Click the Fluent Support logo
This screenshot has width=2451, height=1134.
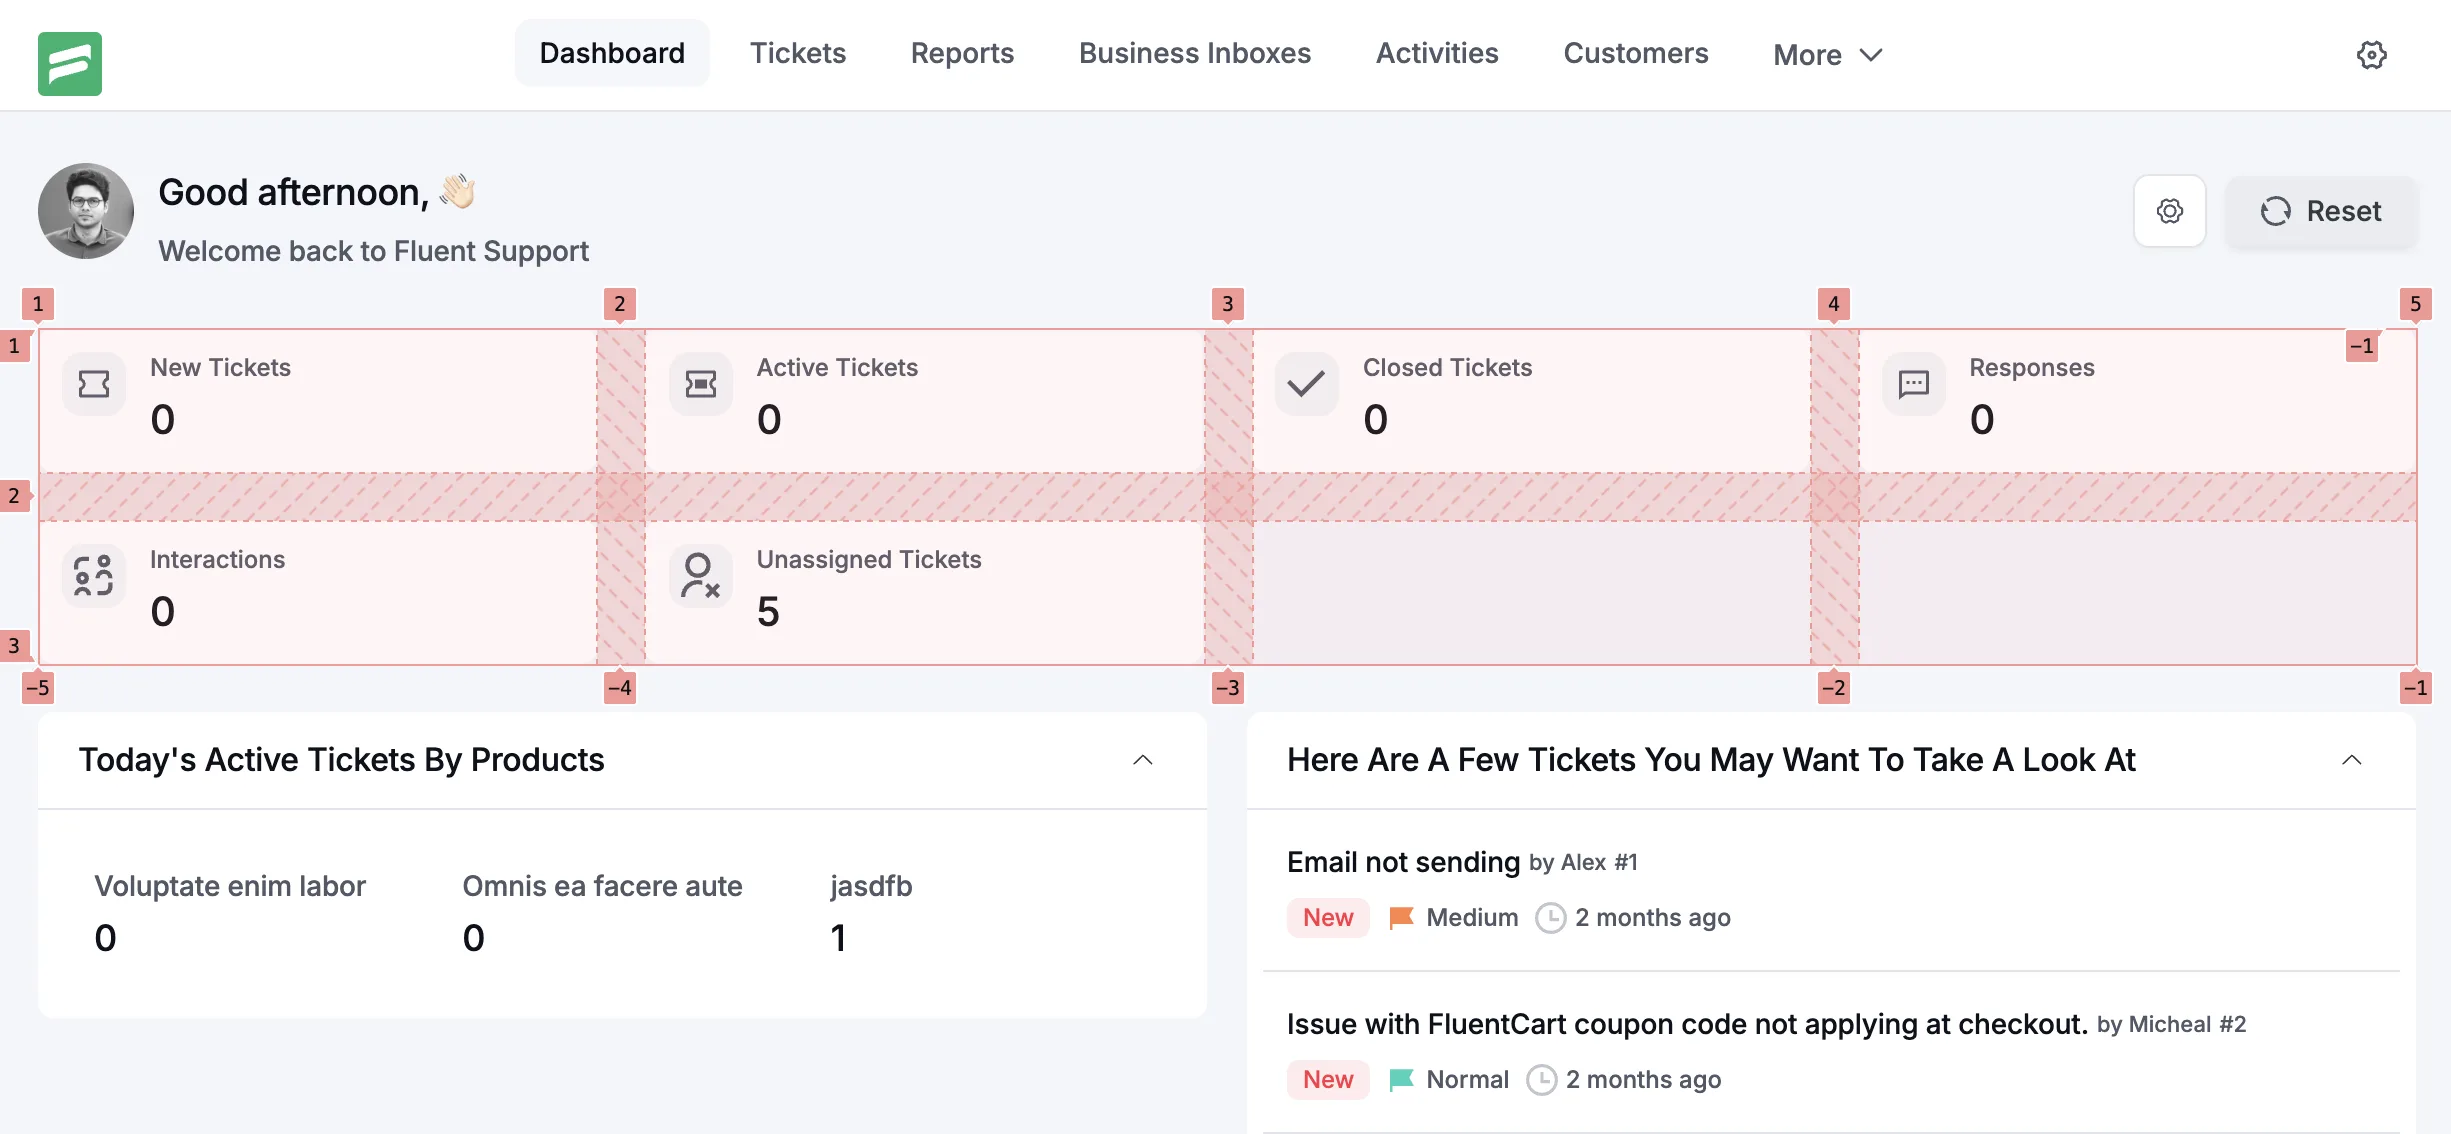(x=71, y=63)
